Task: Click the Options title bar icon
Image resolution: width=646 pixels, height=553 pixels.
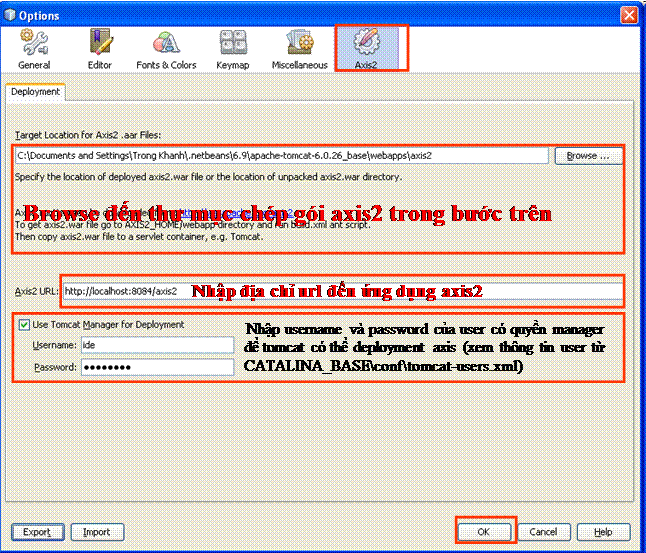Action: 10,15
